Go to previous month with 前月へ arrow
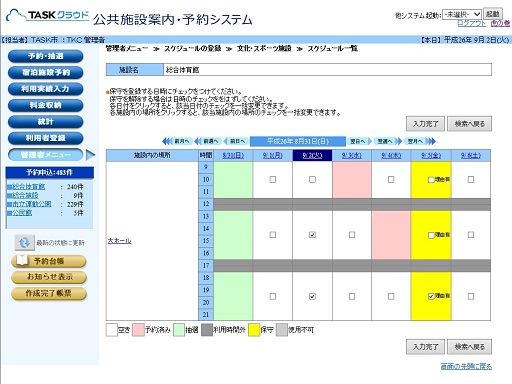This screenshot has width=512, height=384. [x=177, y=141]
